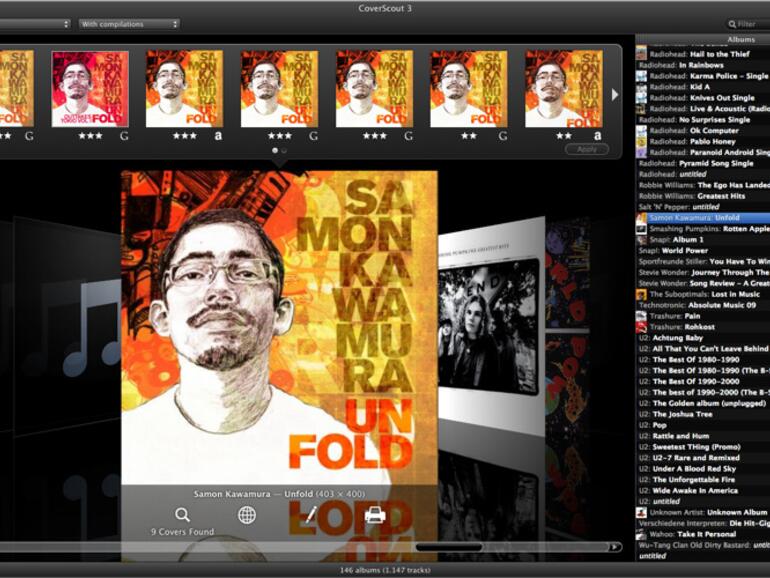
Task: Click the 146 albums status bar text
Action: click(385, 571)
